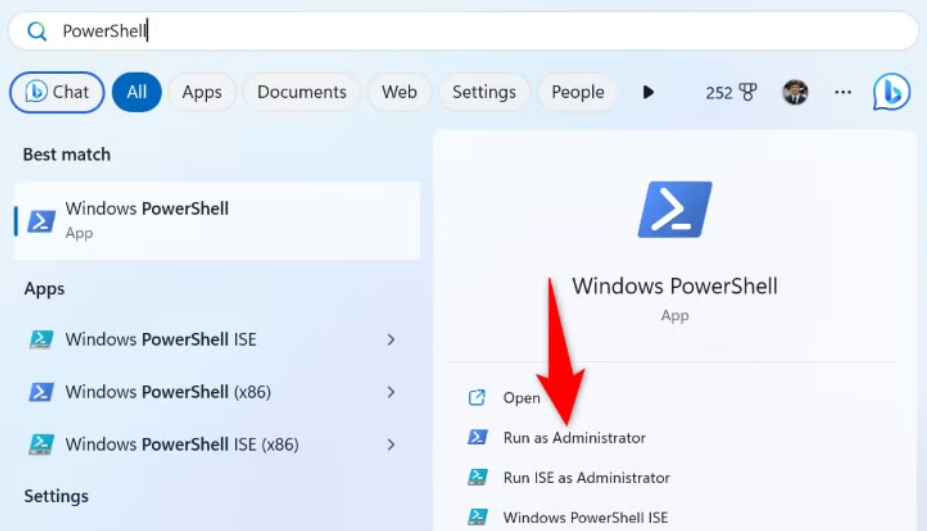Open the Chat button
This screenshot has width=927, height=531.
point(57,92)
